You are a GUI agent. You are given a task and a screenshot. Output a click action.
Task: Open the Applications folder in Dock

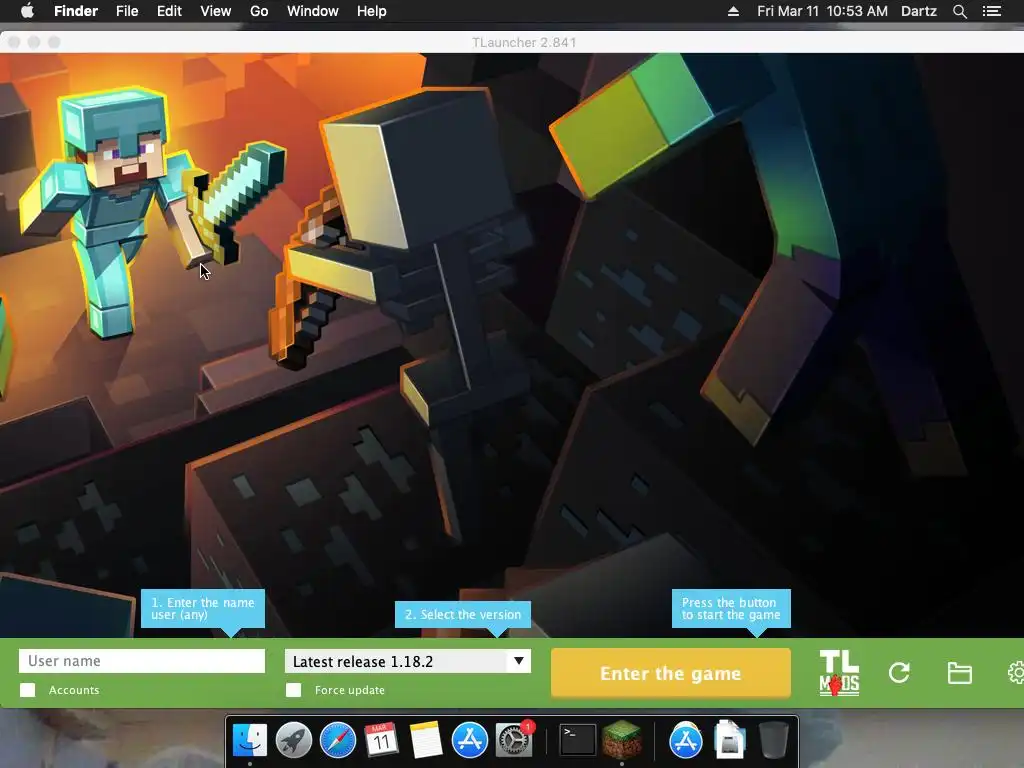click(686, 740)
